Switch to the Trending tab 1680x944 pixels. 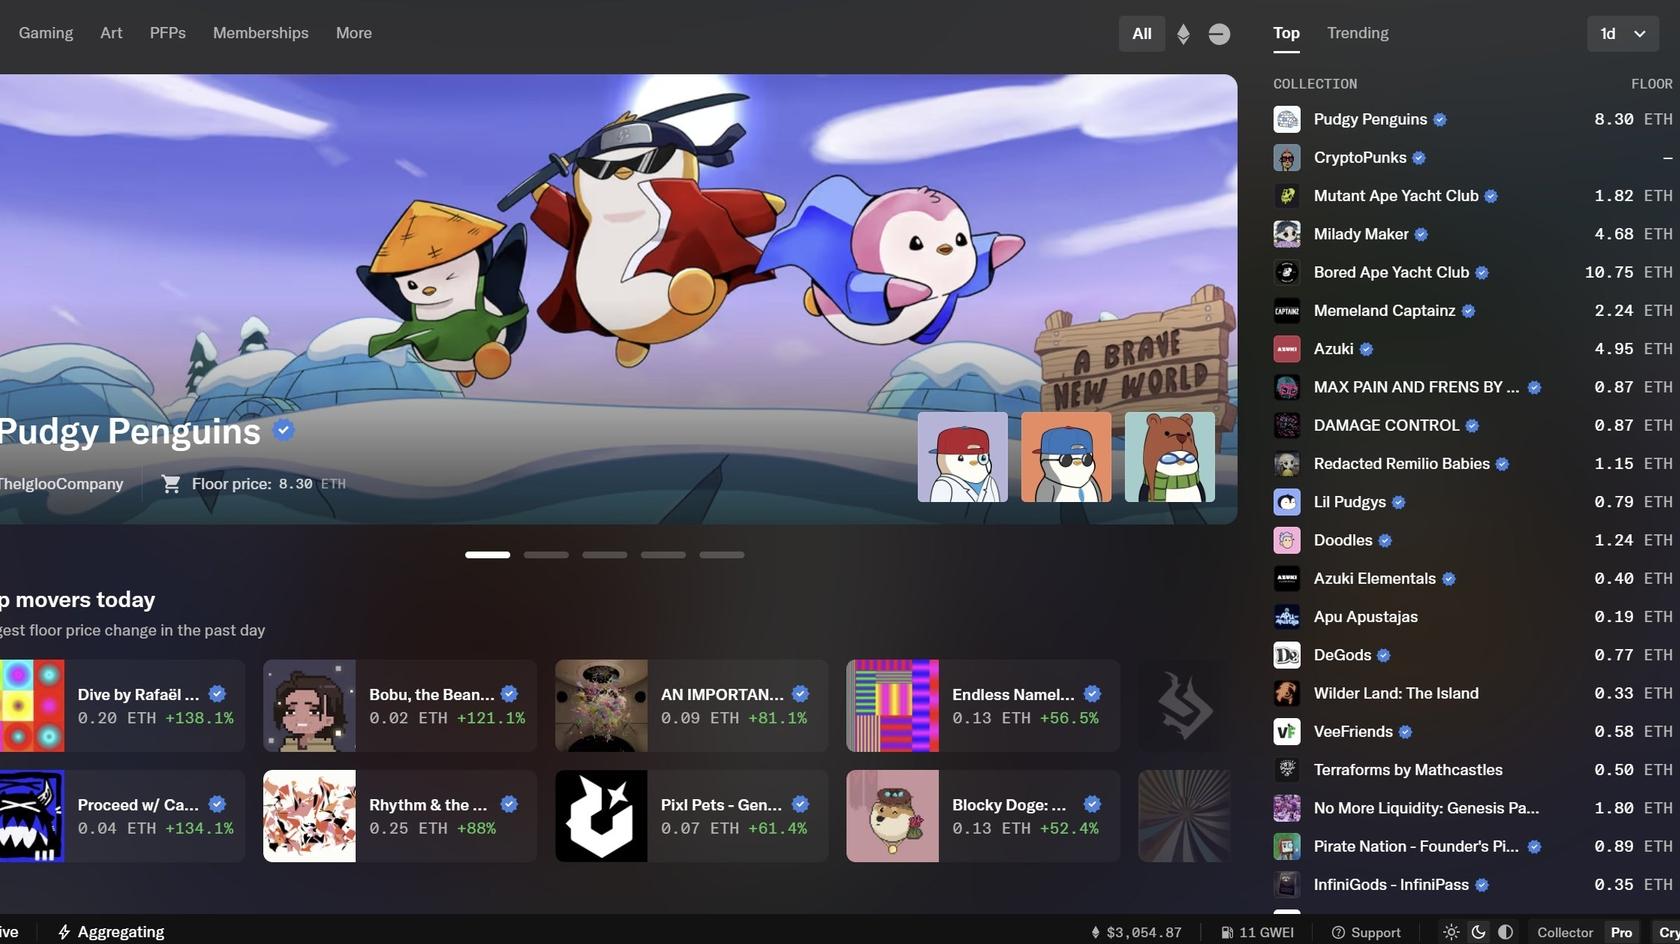1358,33
